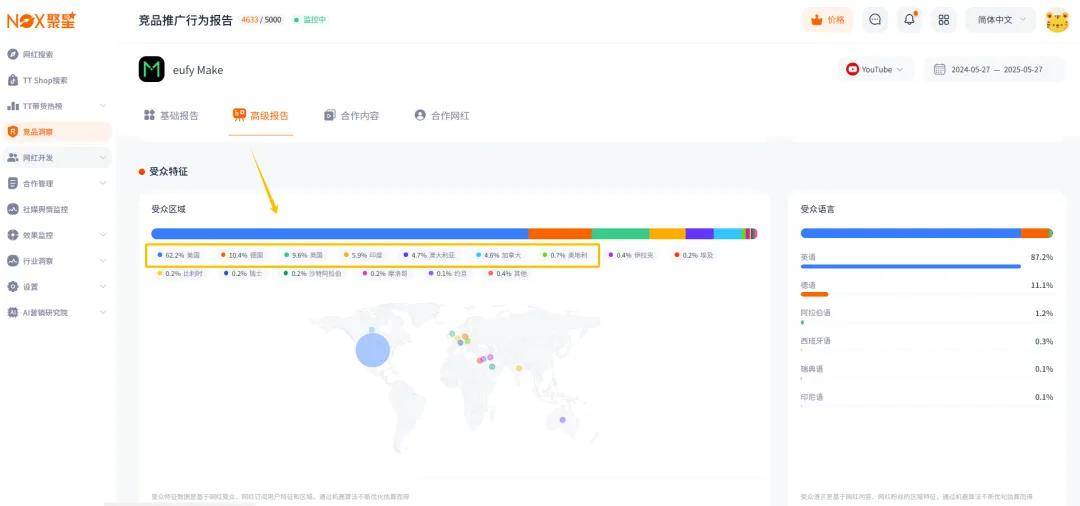The image size is (1080, 506).
Task: Click the eufy Make brand logo
Action: [152, 70]
